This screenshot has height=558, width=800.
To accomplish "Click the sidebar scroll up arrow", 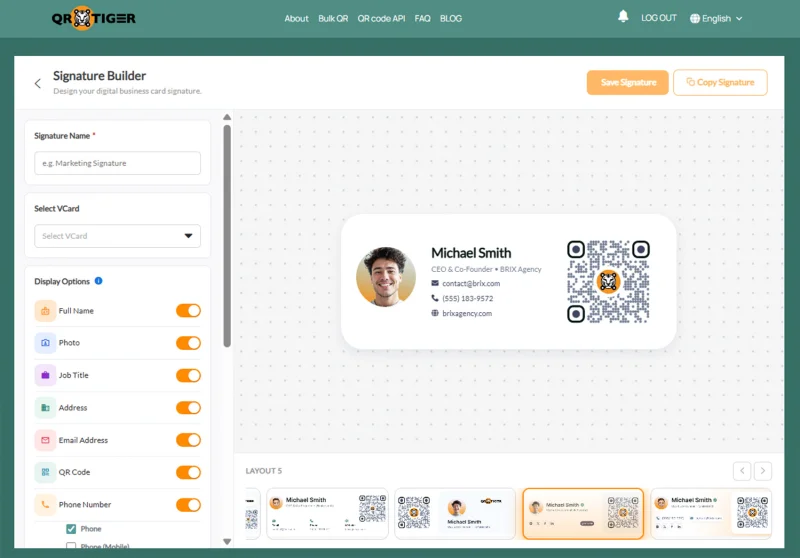I will pos(227,117).
